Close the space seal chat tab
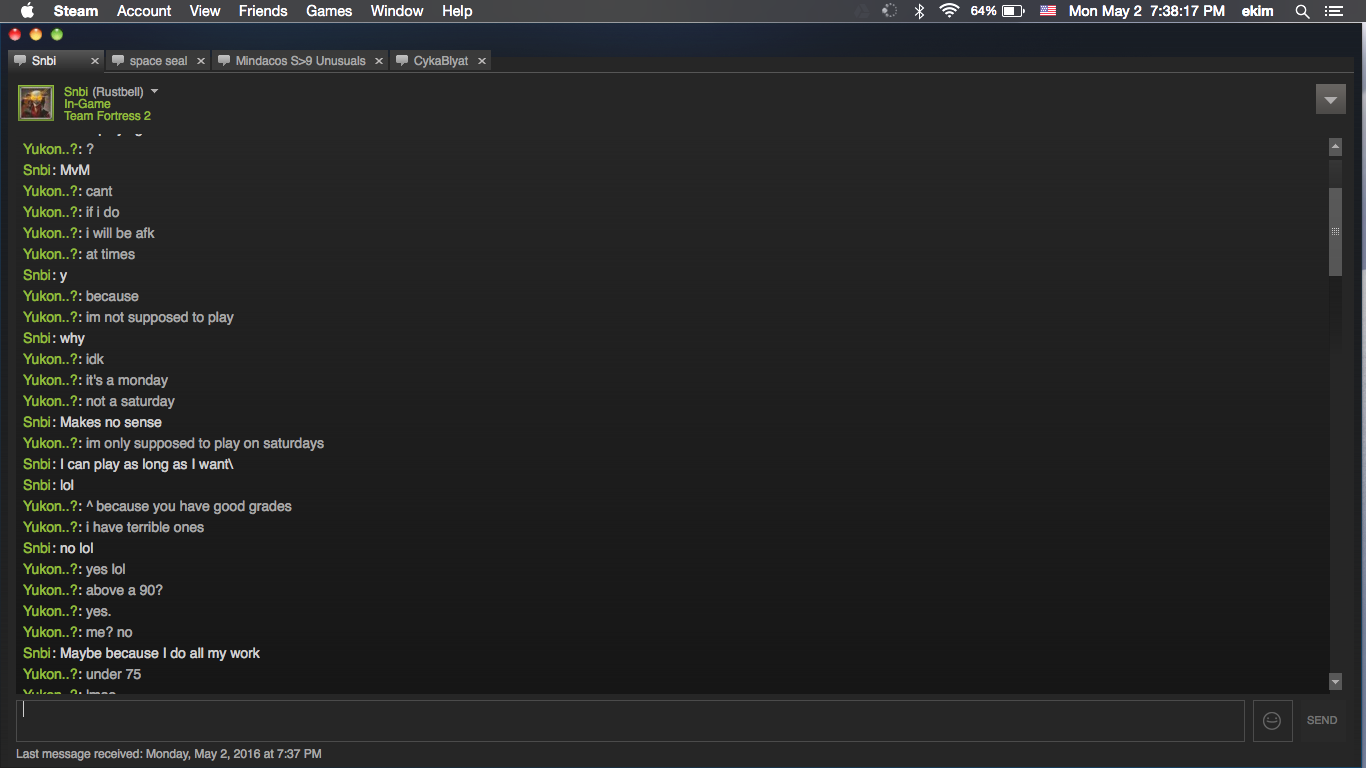1366x768 pixels. point(200,61)
